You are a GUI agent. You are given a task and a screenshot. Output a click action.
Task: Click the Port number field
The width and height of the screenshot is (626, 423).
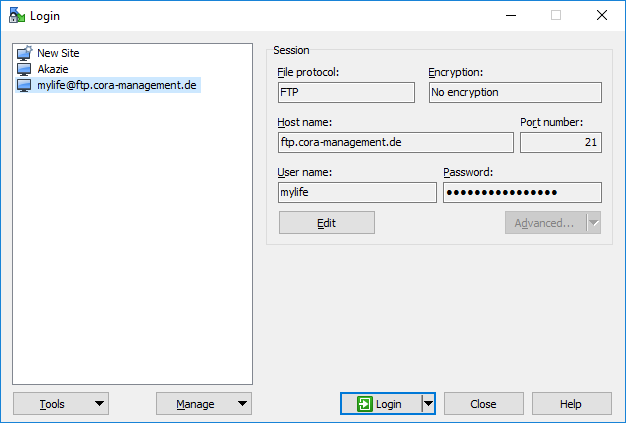click(560, 142)
